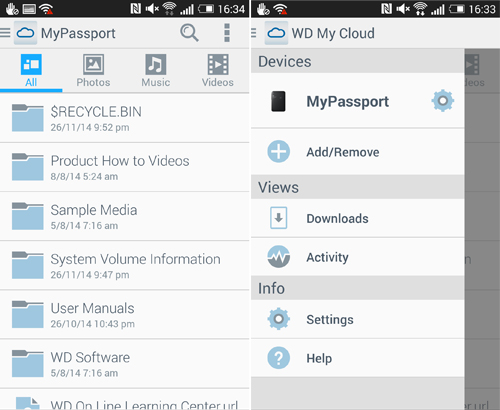This screenshot has height=410, width=500.
Task: Open the Product How to Videos folder
Action: pyautogui.click(x=125, y=167)
